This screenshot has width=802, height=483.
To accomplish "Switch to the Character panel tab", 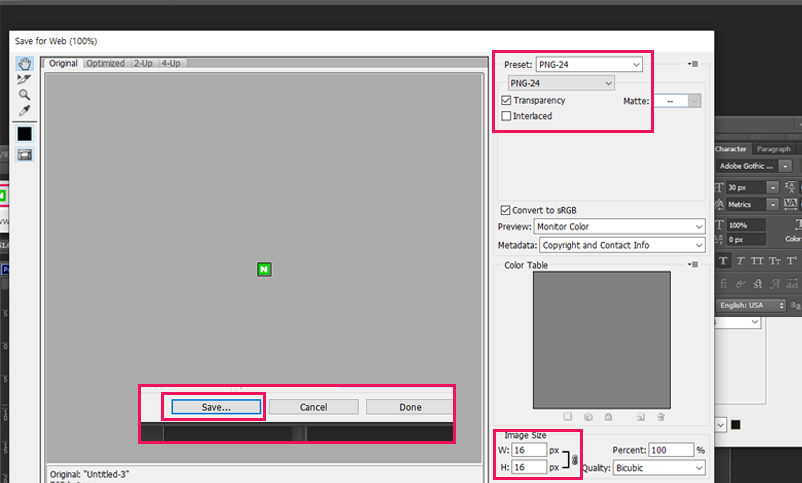I will coord(731,149).
